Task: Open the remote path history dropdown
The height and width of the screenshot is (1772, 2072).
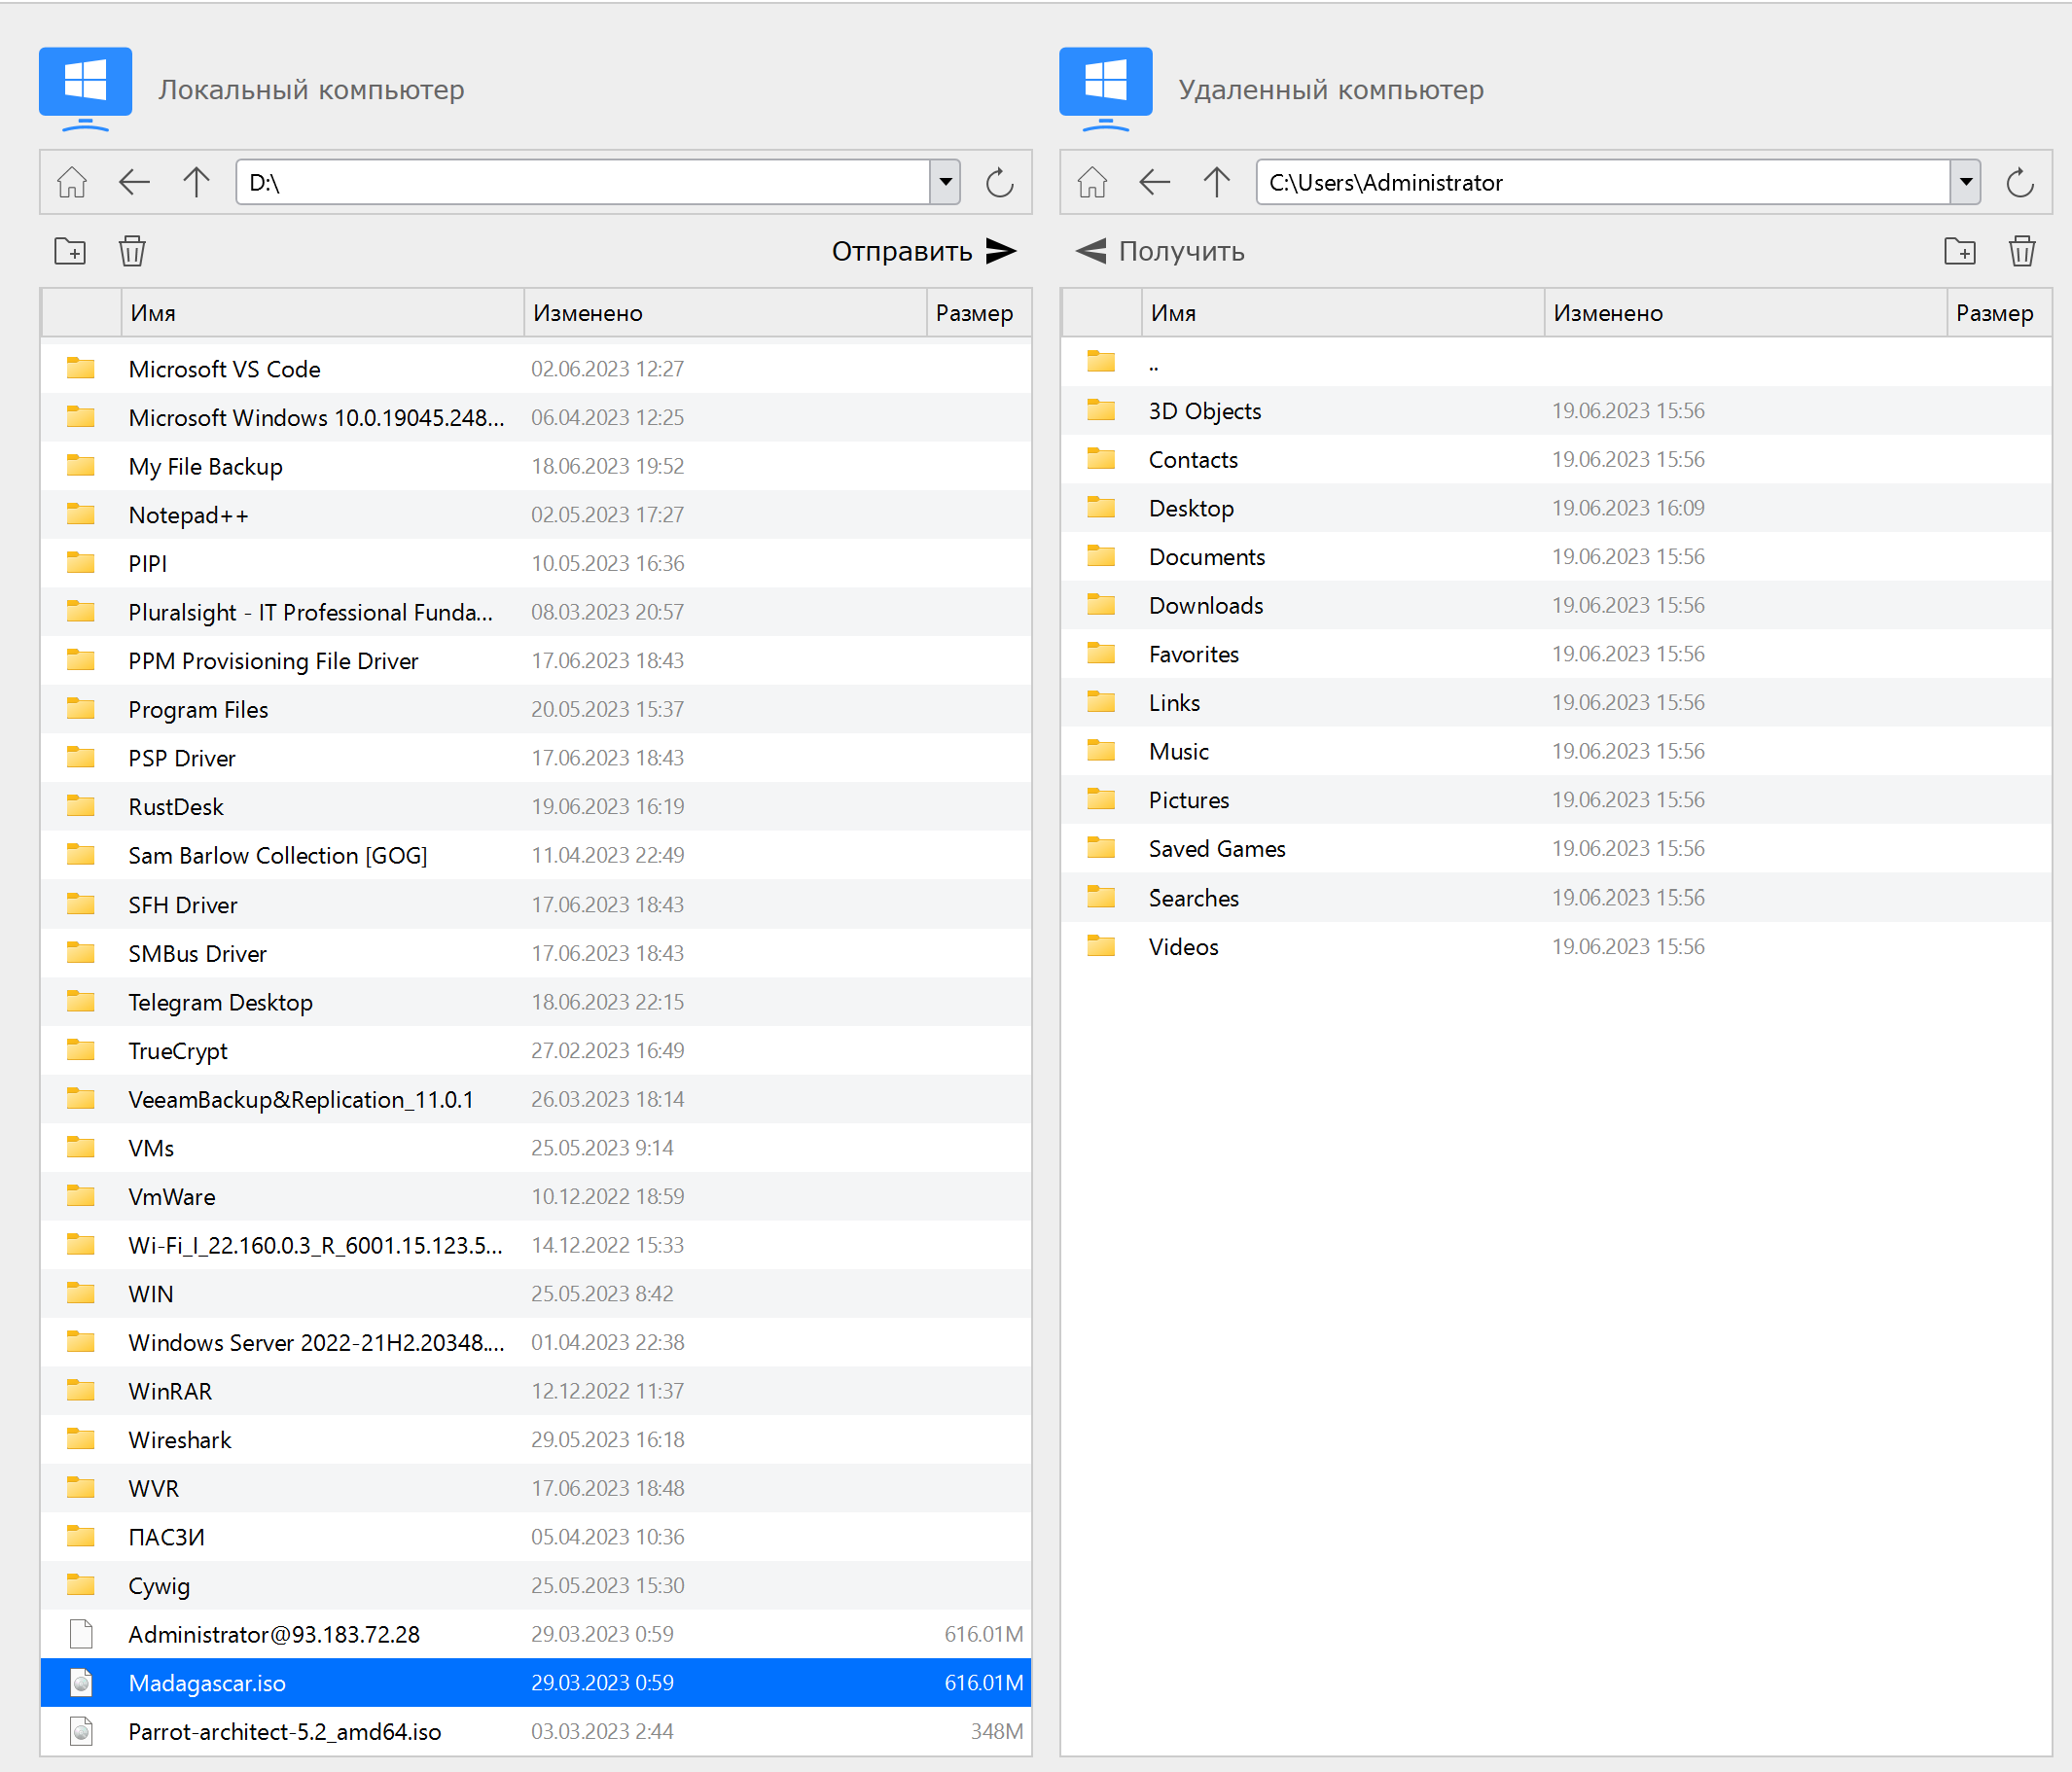Action: pyautogui.click(x=1965, y=182)
